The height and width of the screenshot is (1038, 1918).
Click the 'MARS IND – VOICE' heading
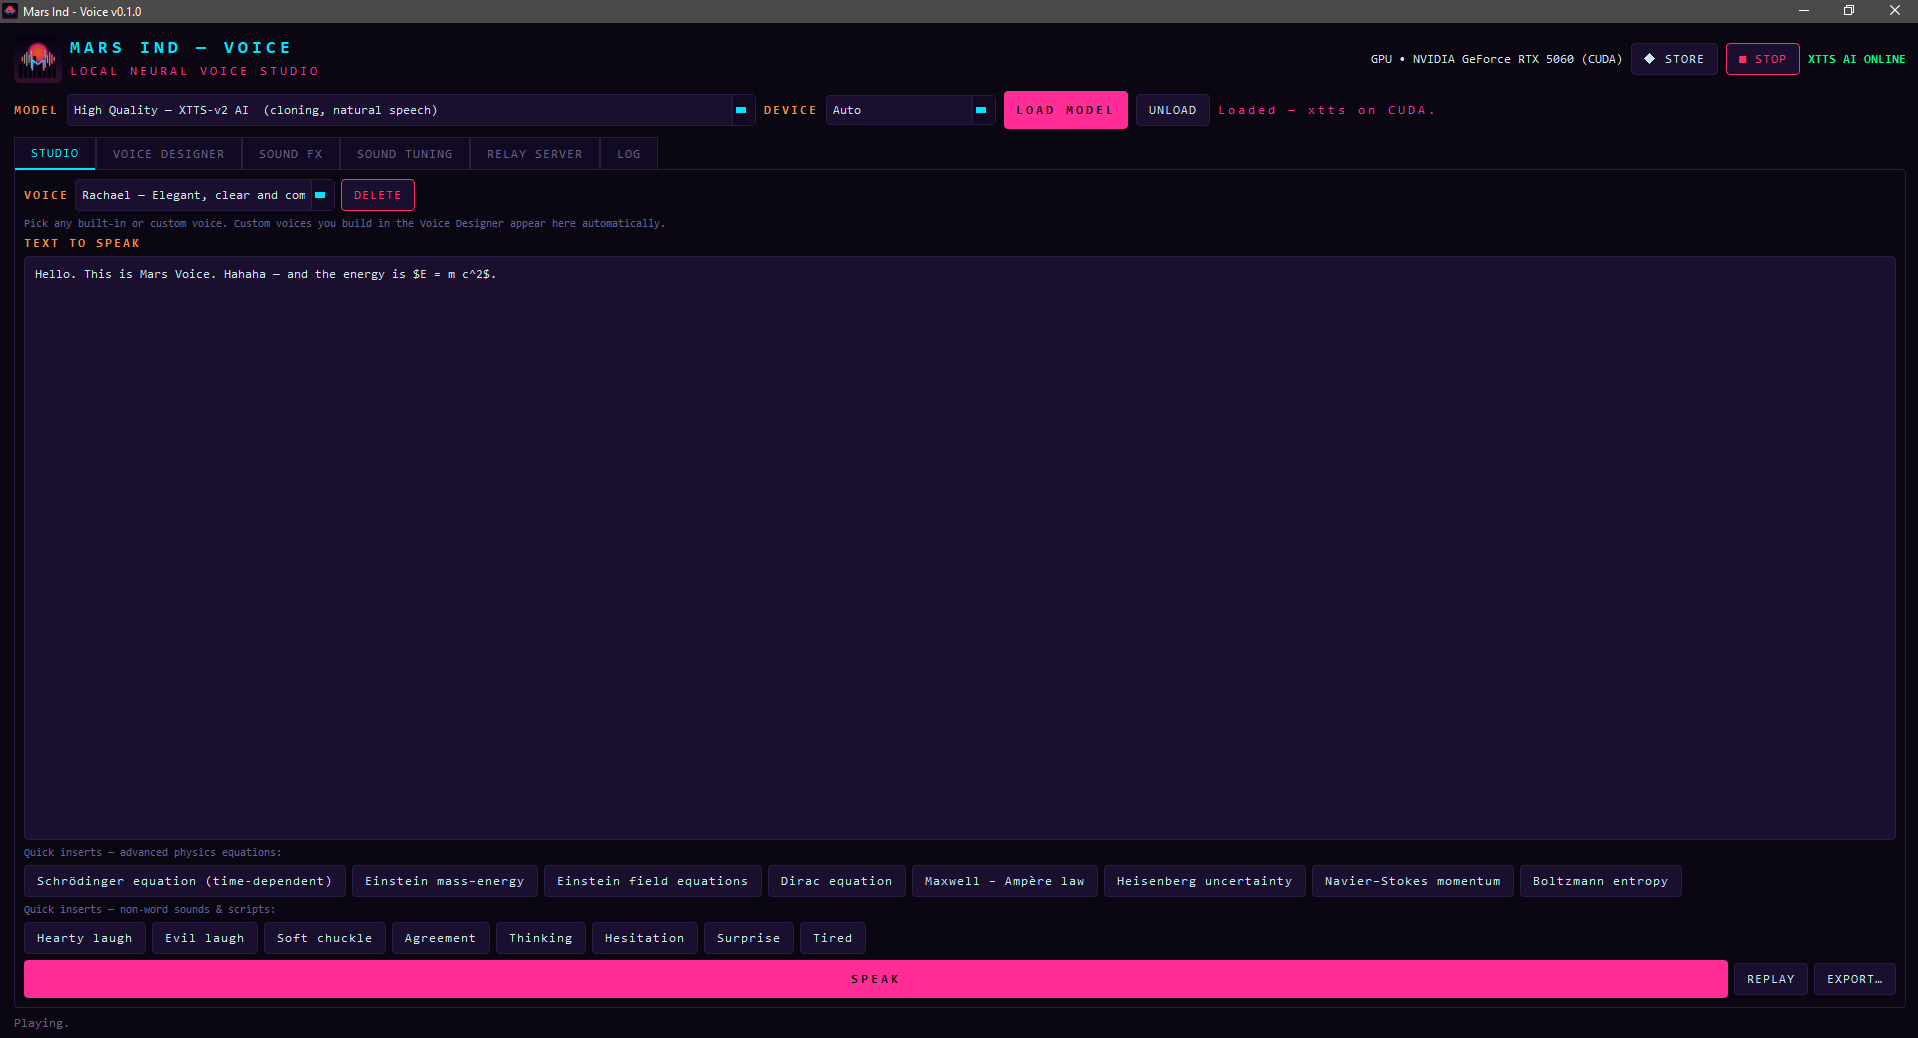click(x=181, y=48)
